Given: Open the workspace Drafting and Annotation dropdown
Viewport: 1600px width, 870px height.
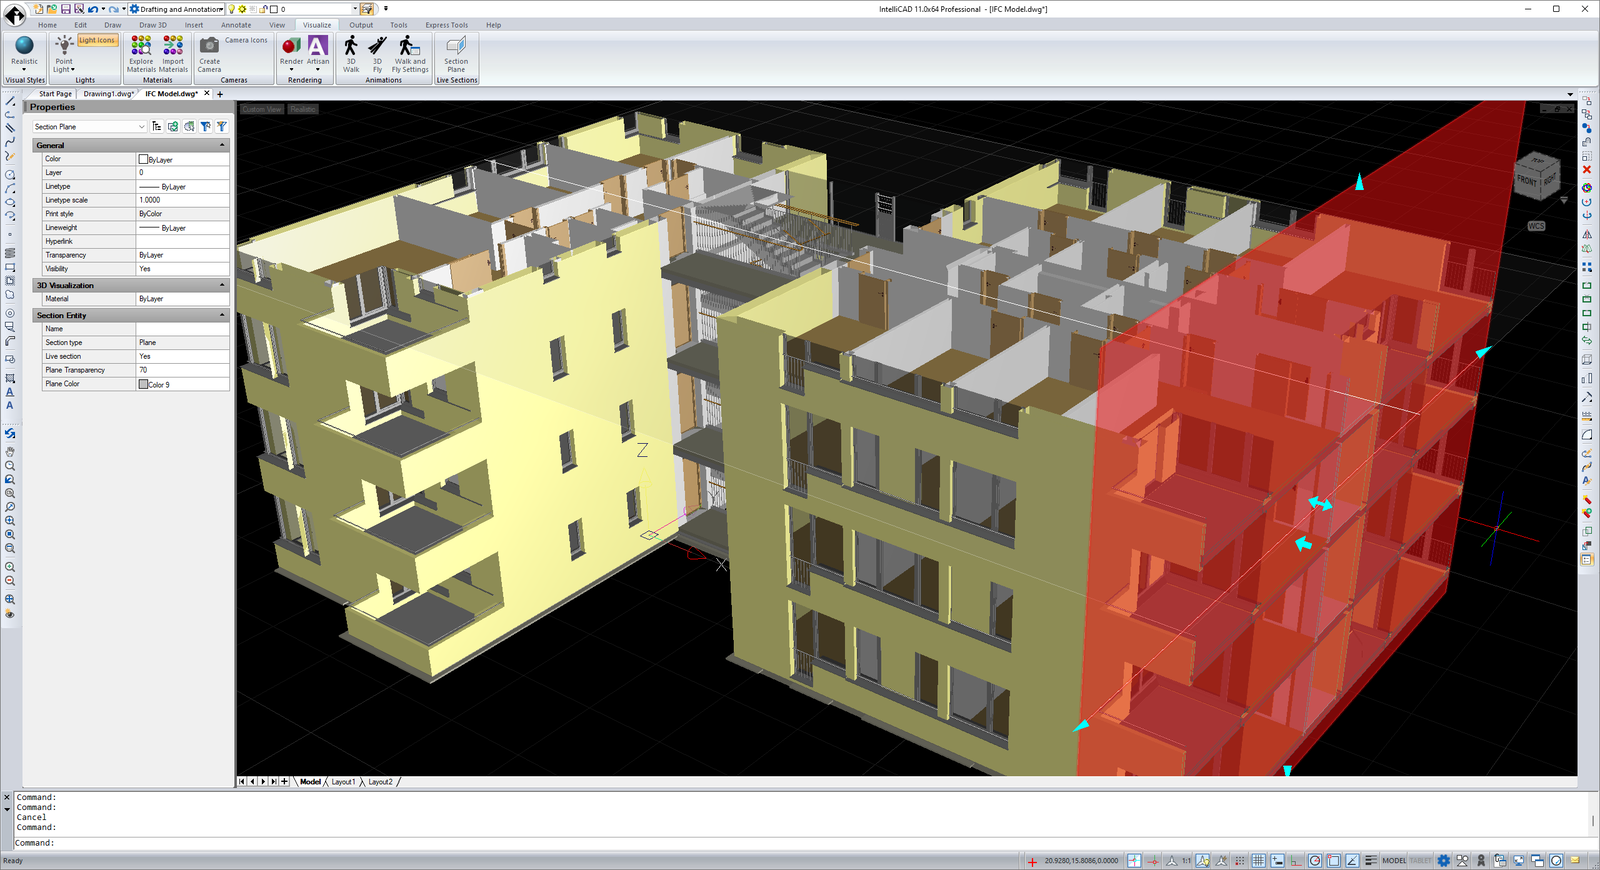Looking at the screenshot, I should click(176, 9).
